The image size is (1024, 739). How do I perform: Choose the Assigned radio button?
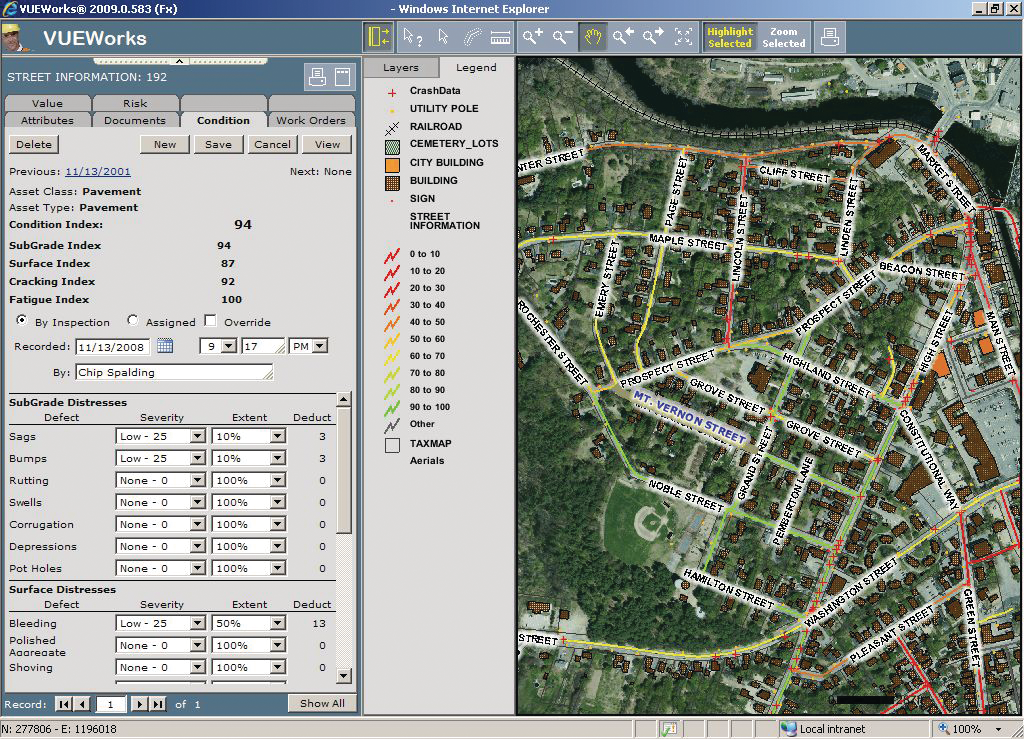(132, 320)
